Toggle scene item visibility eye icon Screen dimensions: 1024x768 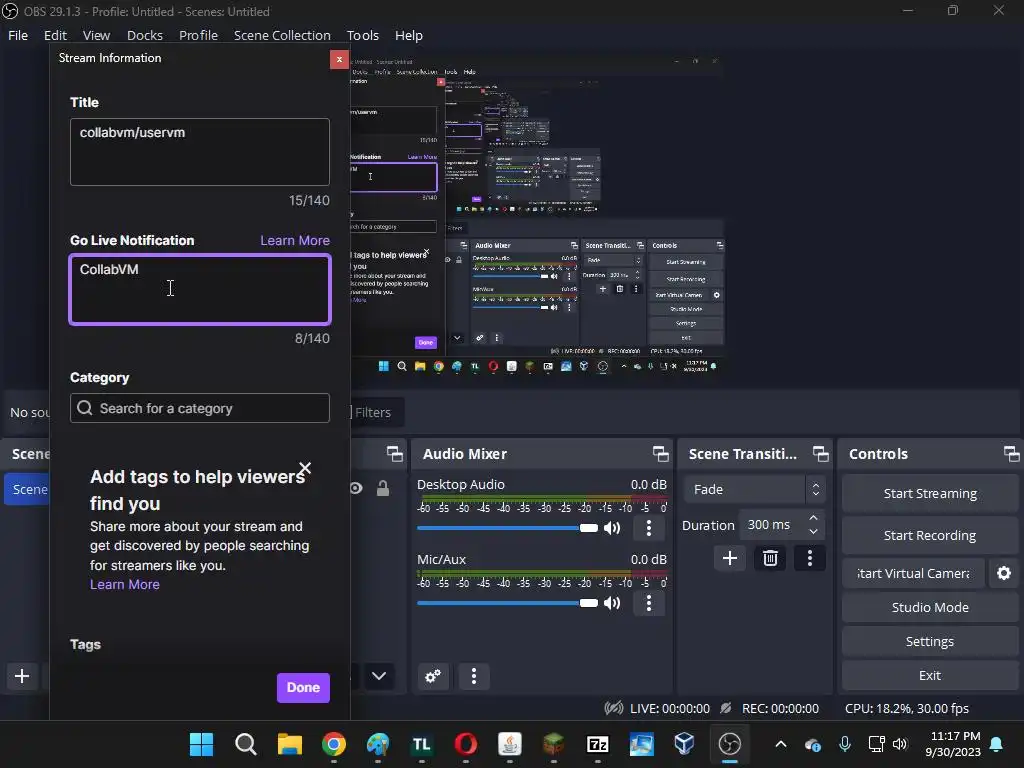[356, 488]
